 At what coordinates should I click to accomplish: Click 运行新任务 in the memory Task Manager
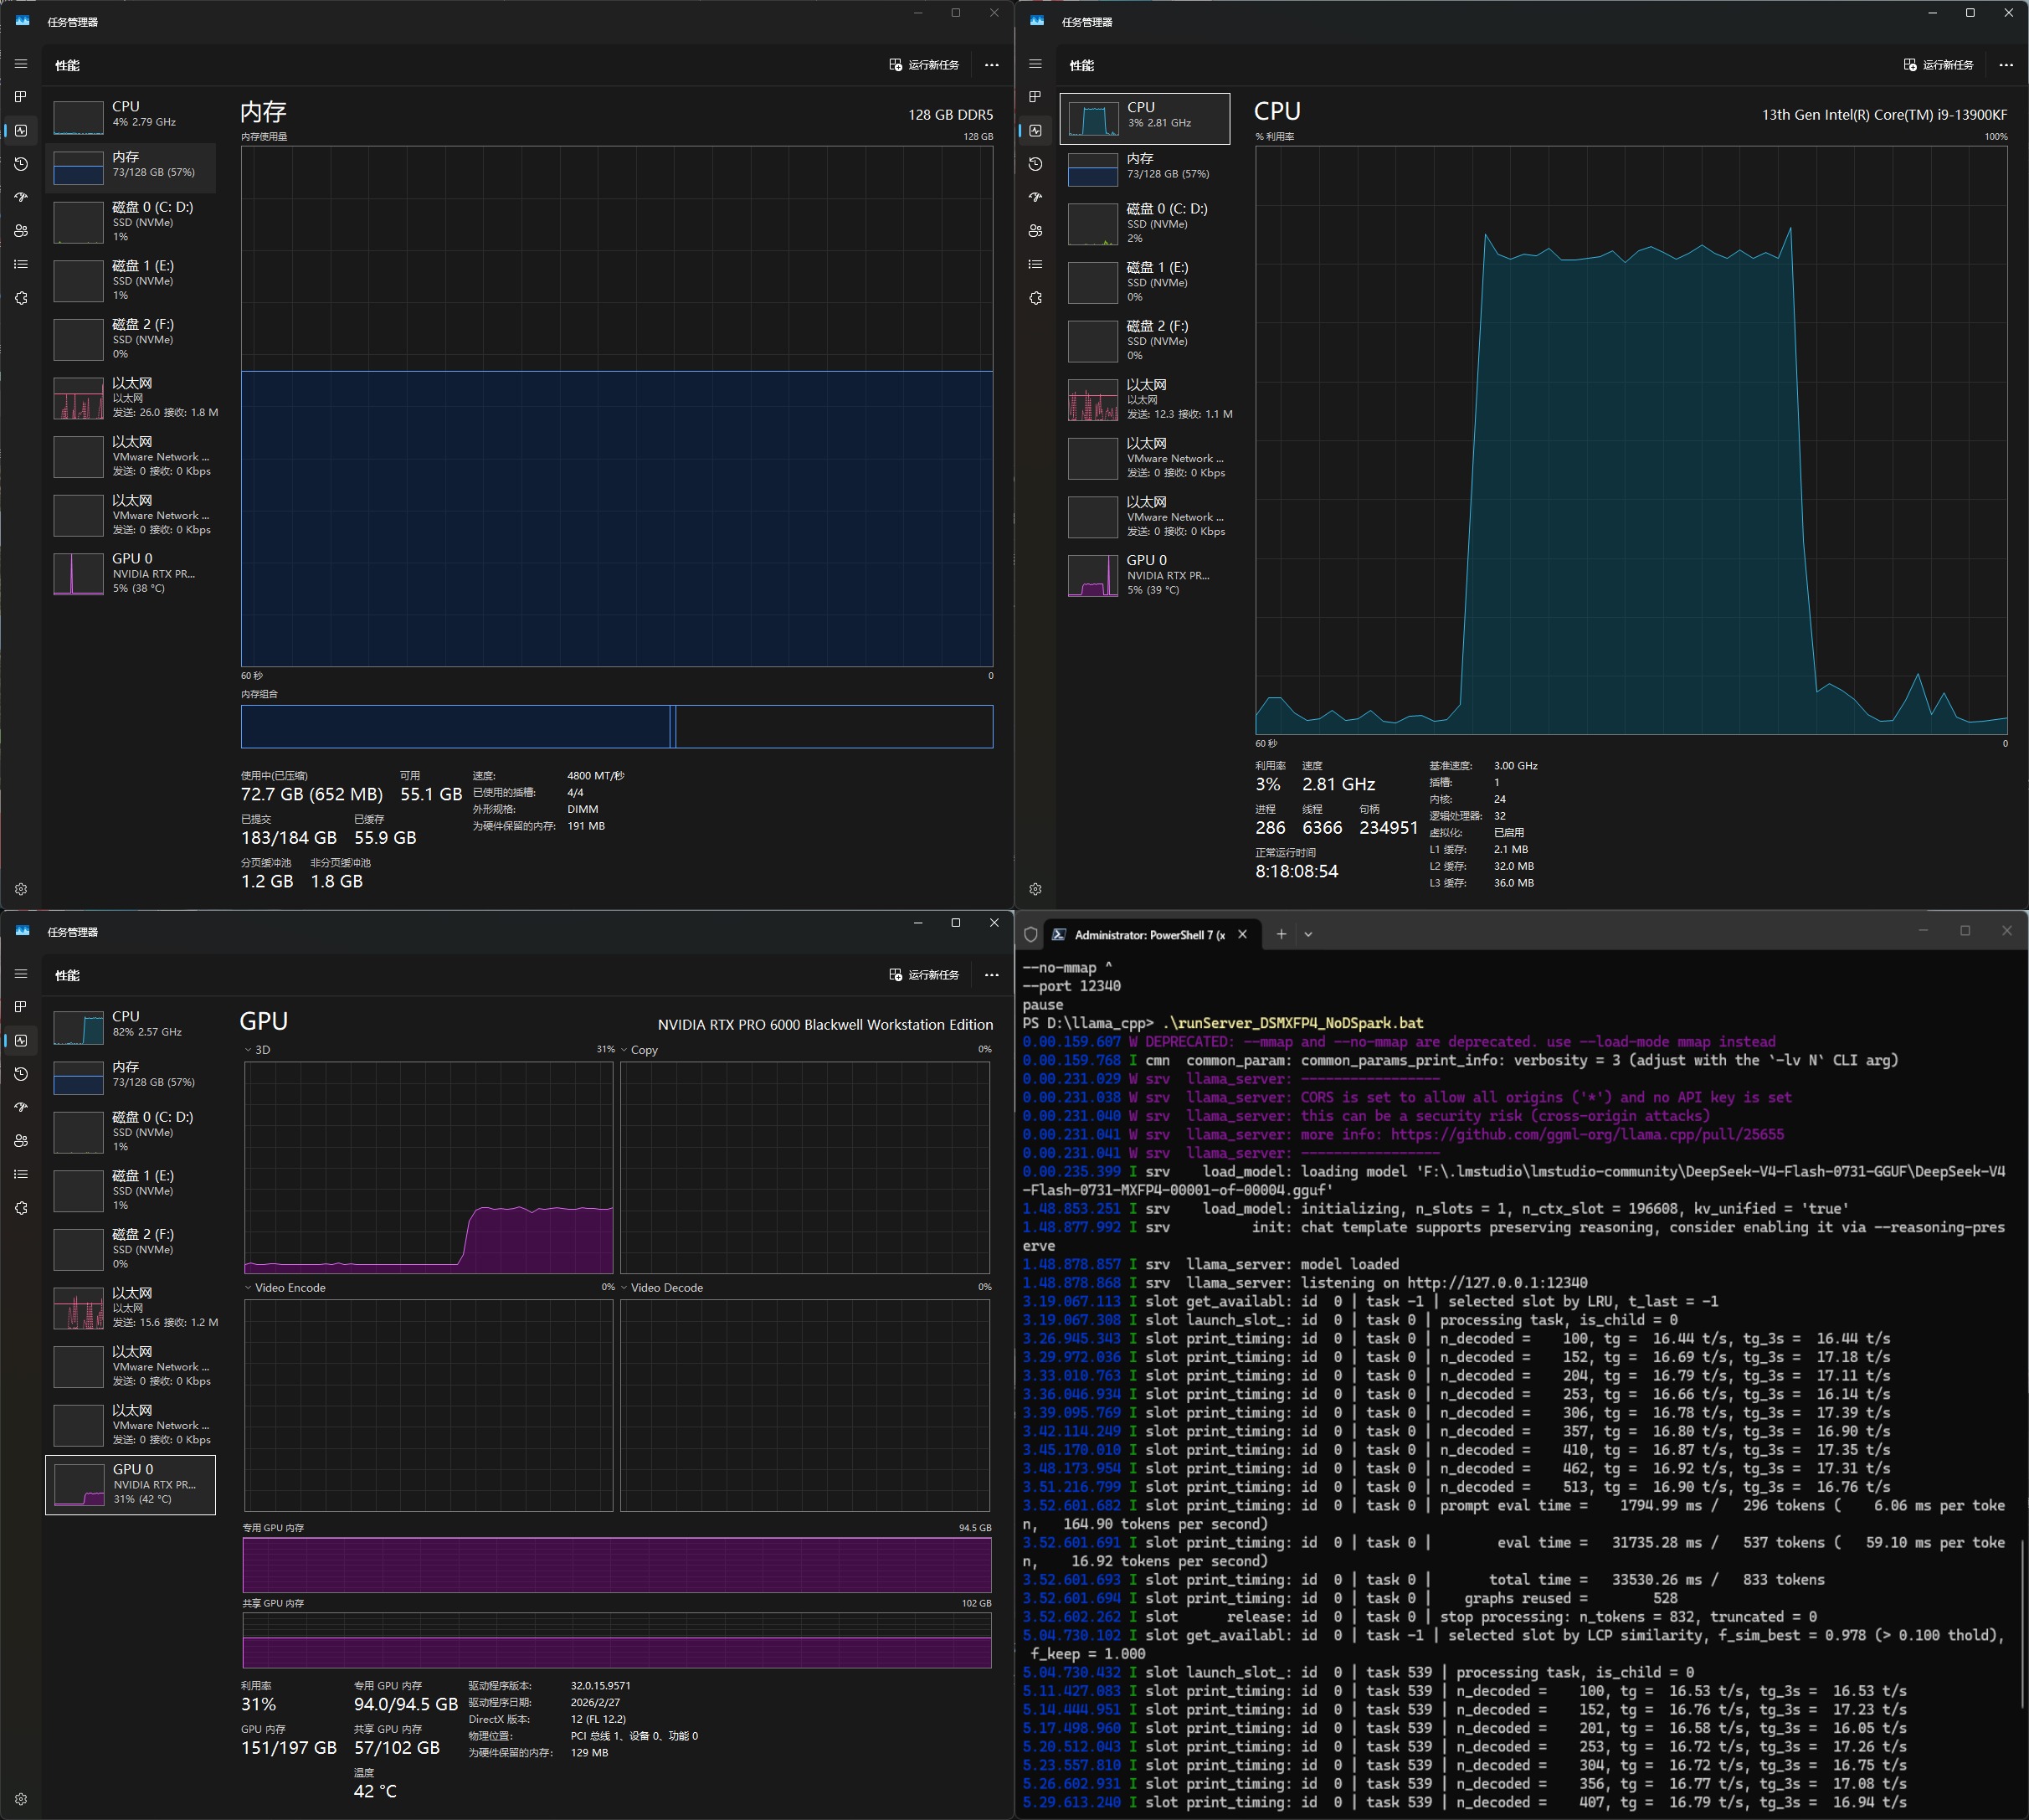924,65
